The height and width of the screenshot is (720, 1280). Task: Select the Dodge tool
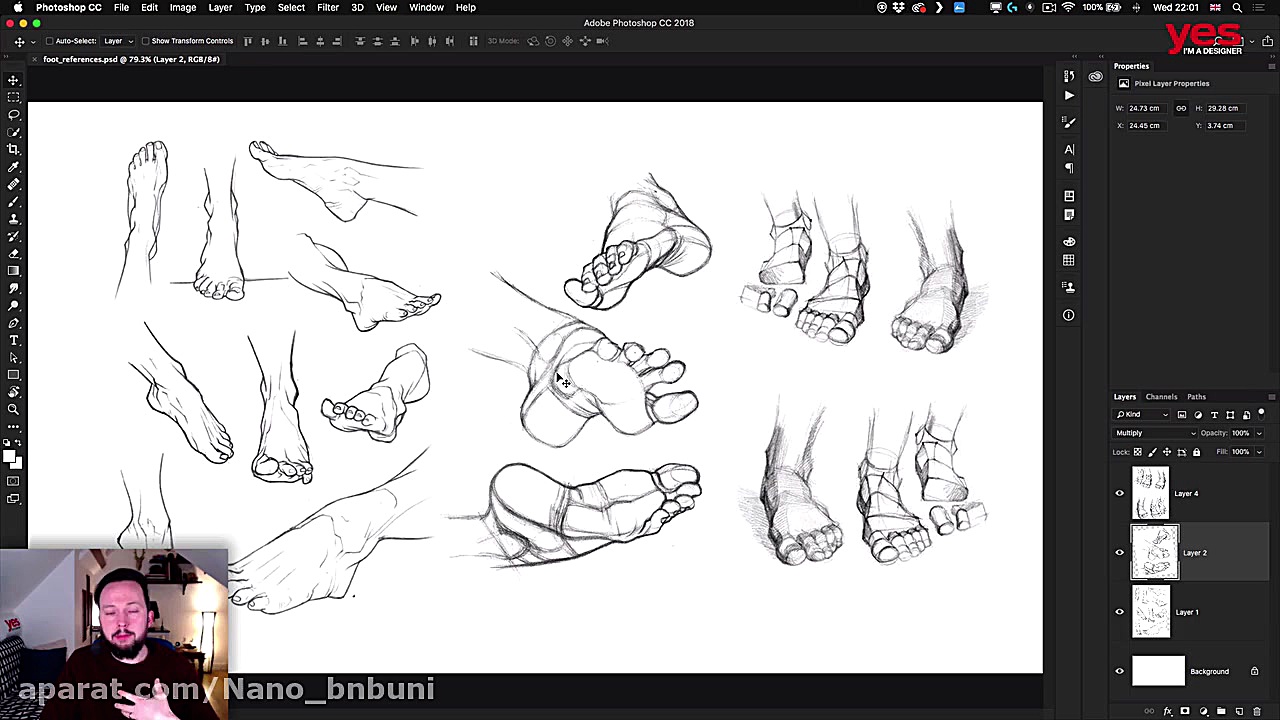(x=14, y=306)
